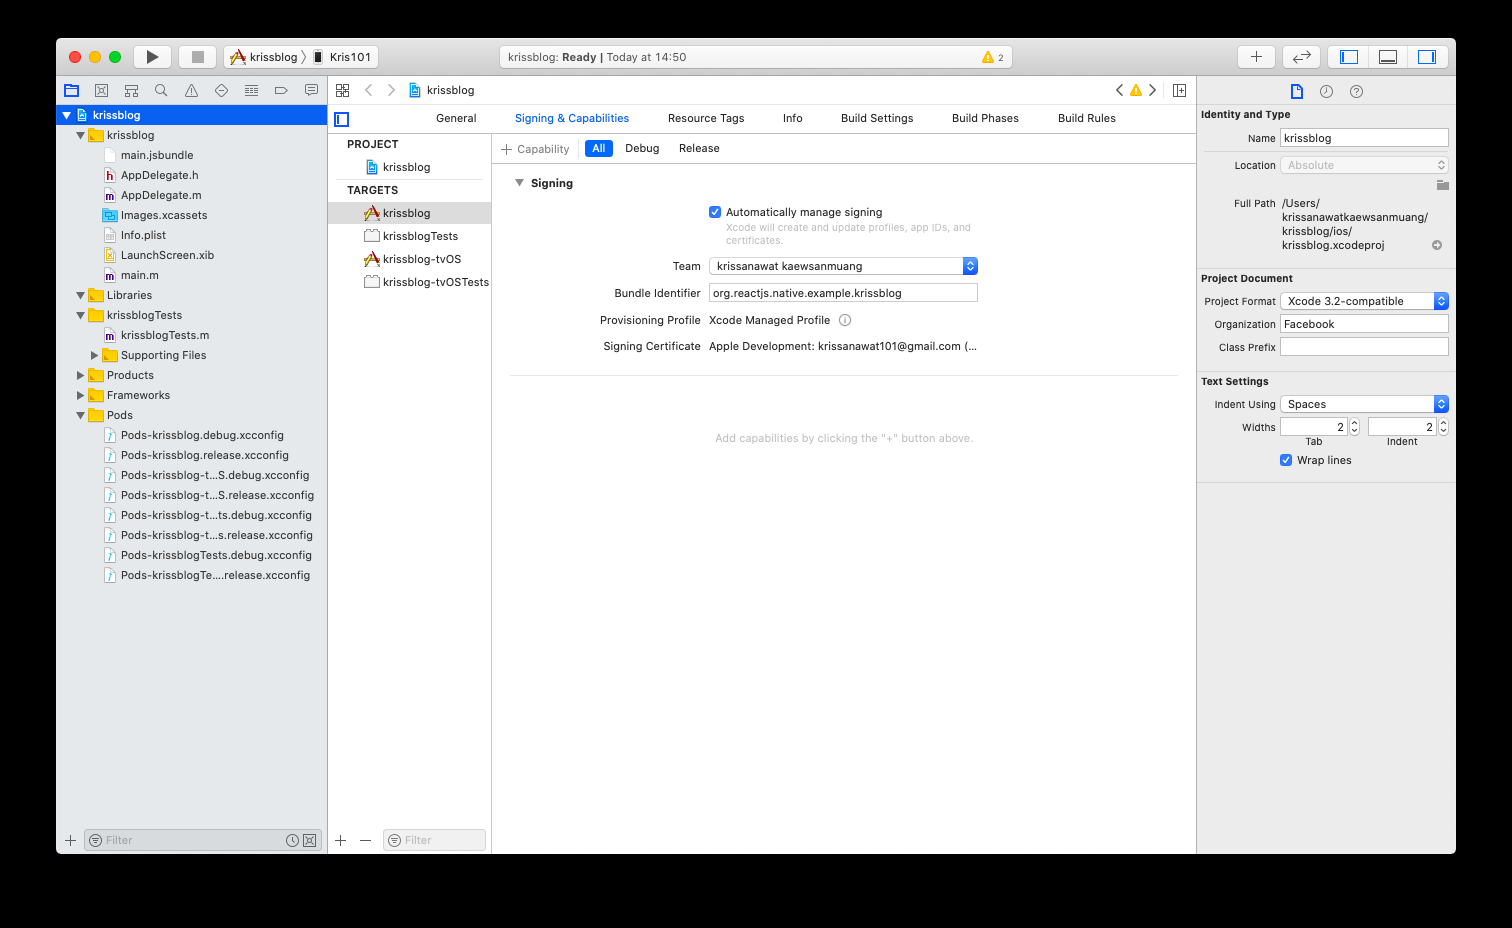Viewport: 1512px width, 928px height.
Task: Filter capabilities by Debug configuration
Action: (642, 148)
